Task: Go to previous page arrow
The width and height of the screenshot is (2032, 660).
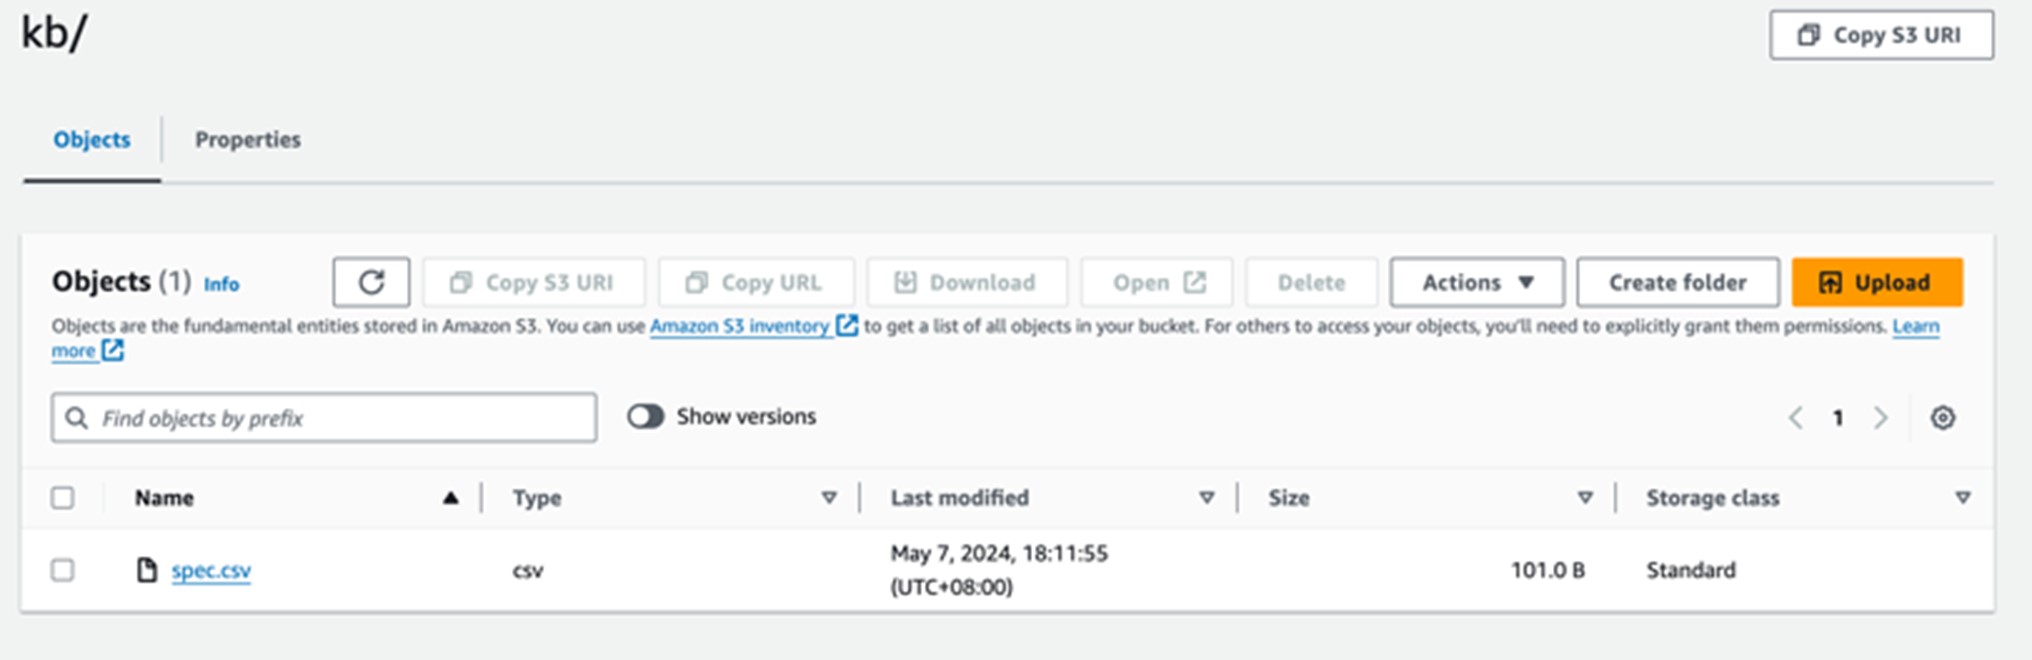Action: (1796, 417)
